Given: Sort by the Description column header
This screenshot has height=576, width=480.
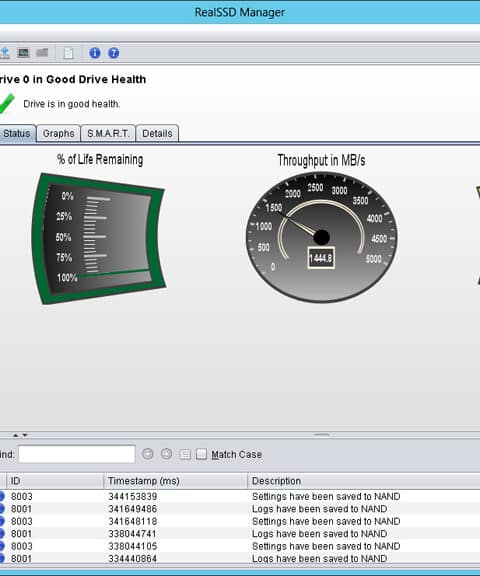Looking at the screenshot, I should tap(364, 481).
